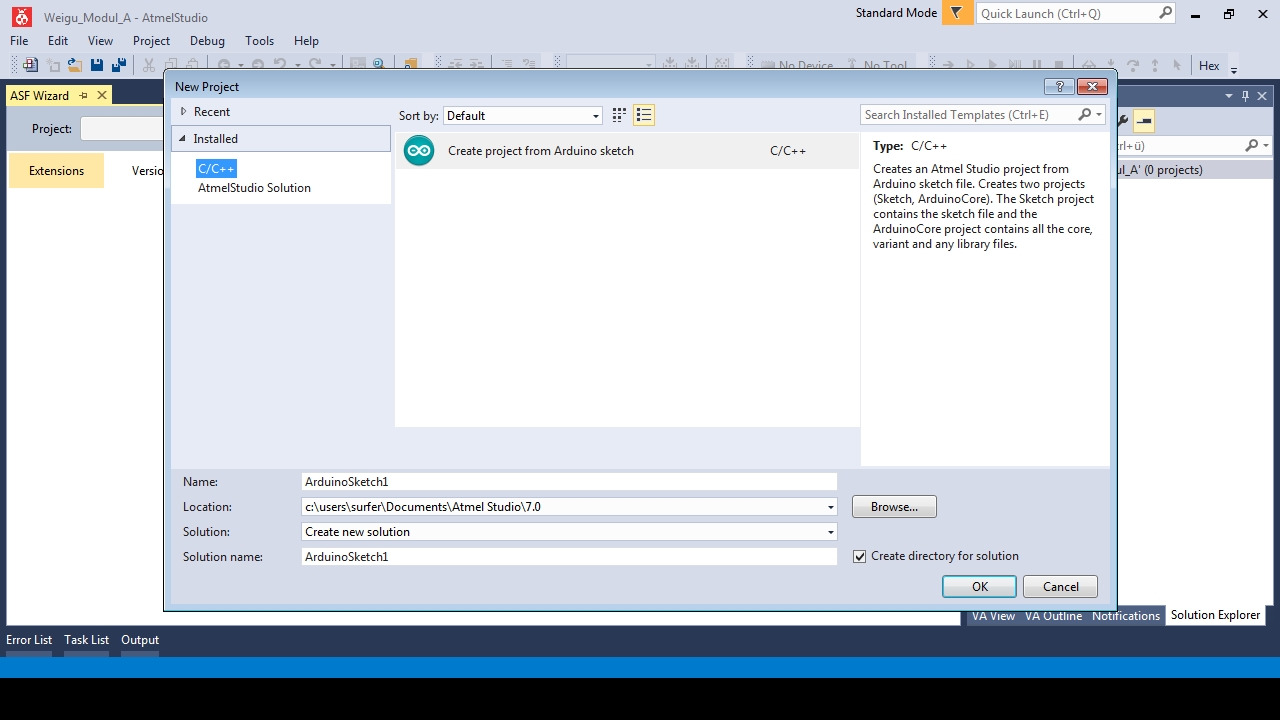
Task: Click the New Example Project toolbar icon
Action: click(x=52, y=65)
